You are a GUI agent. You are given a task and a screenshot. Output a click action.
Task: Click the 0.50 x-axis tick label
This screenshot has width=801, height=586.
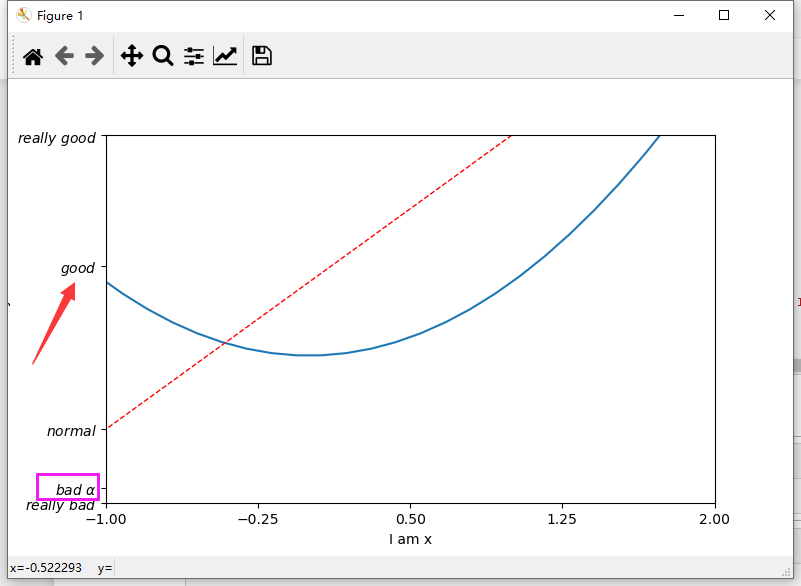click(x=411, y=520)
